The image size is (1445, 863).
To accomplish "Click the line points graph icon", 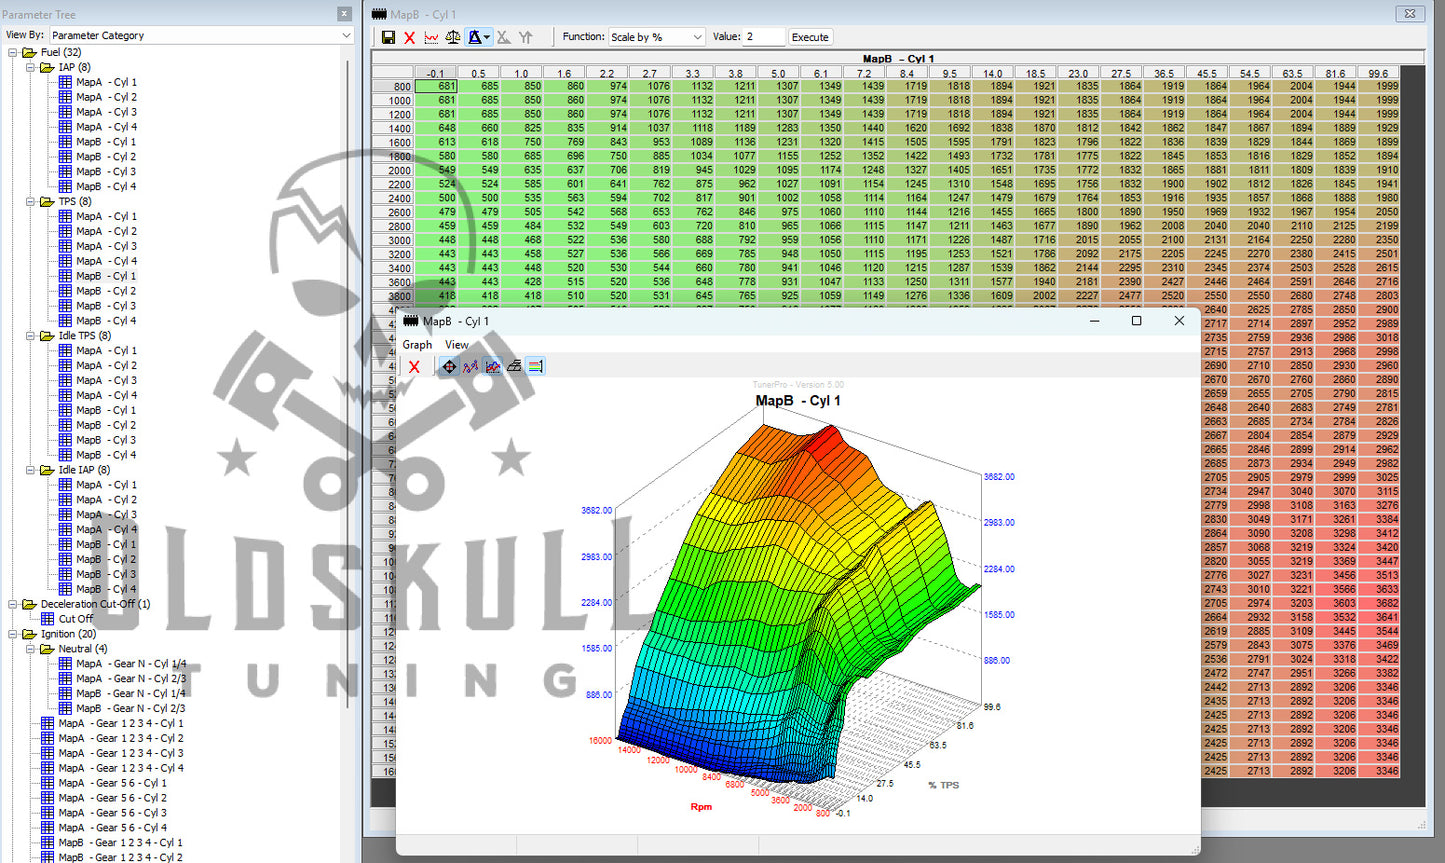I will 470,367.
